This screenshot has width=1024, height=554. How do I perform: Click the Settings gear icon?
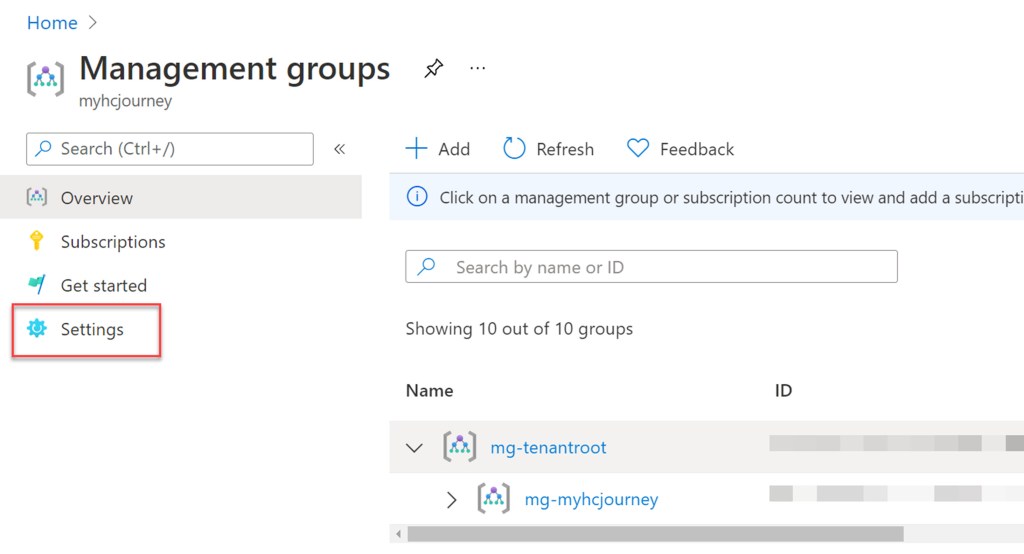(37, 329)
